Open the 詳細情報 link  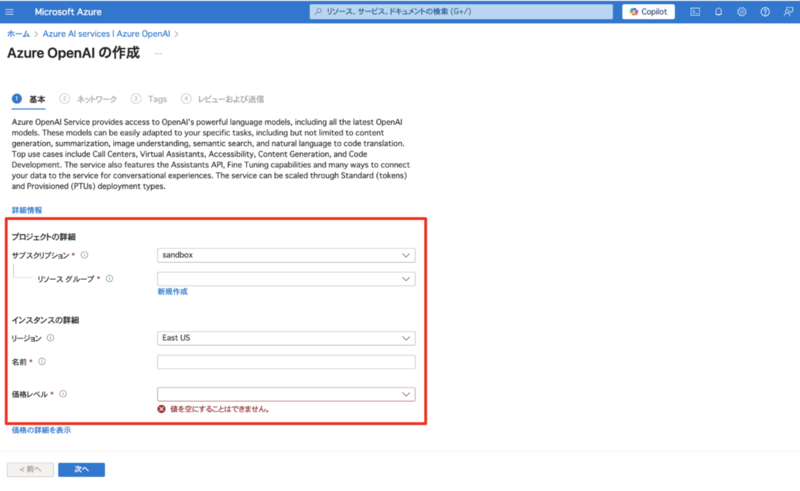click(27, 210)
